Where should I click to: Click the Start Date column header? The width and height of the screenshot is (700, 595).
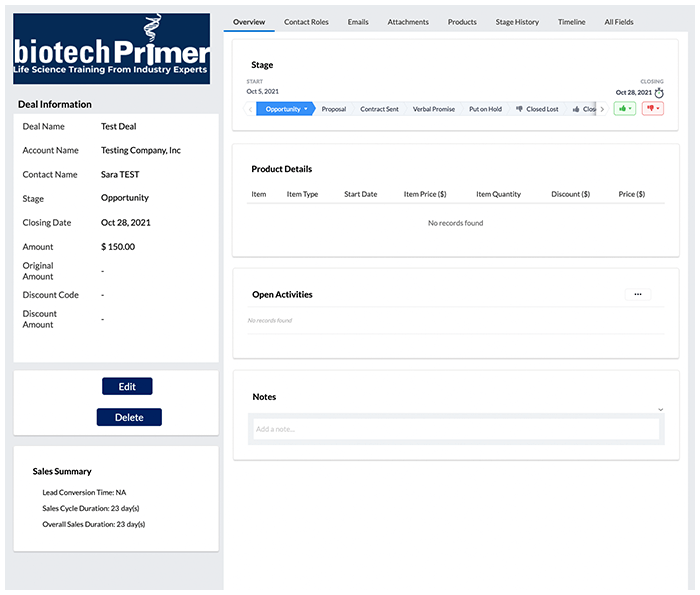(361, 194)
